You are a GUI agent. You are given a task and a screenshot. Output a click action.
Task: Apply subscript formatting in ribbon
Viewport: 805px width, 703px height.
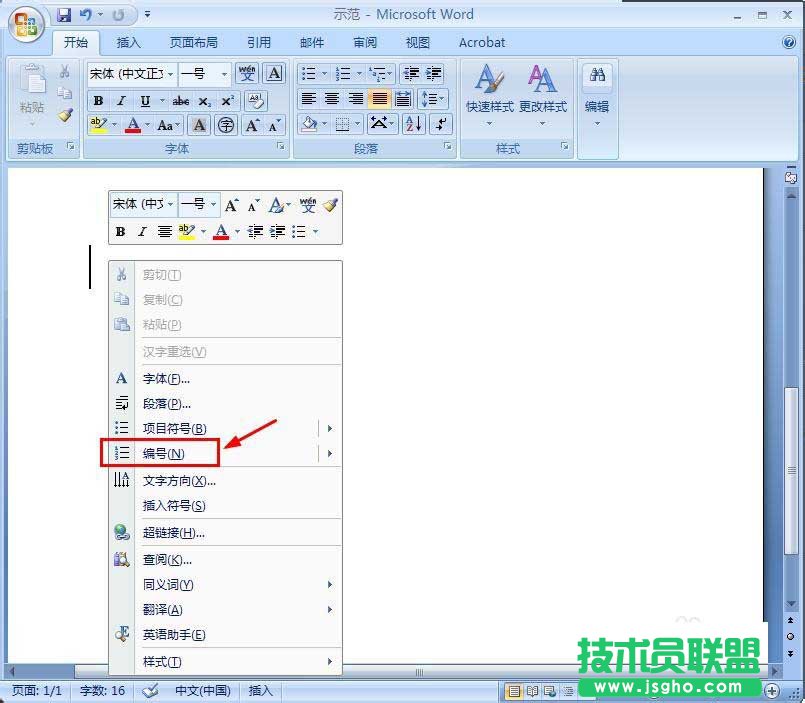(204, 101)
